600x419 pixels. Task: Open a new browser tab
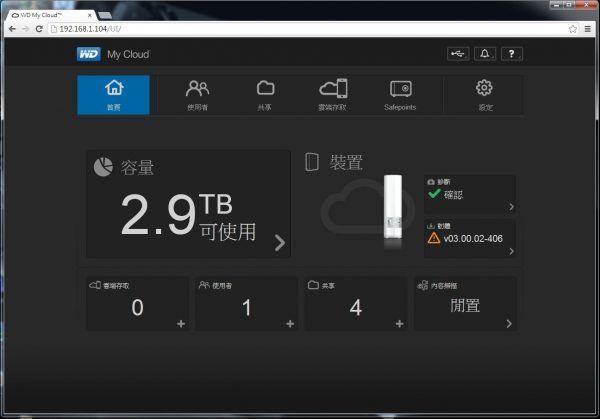(x=105, y=15)
